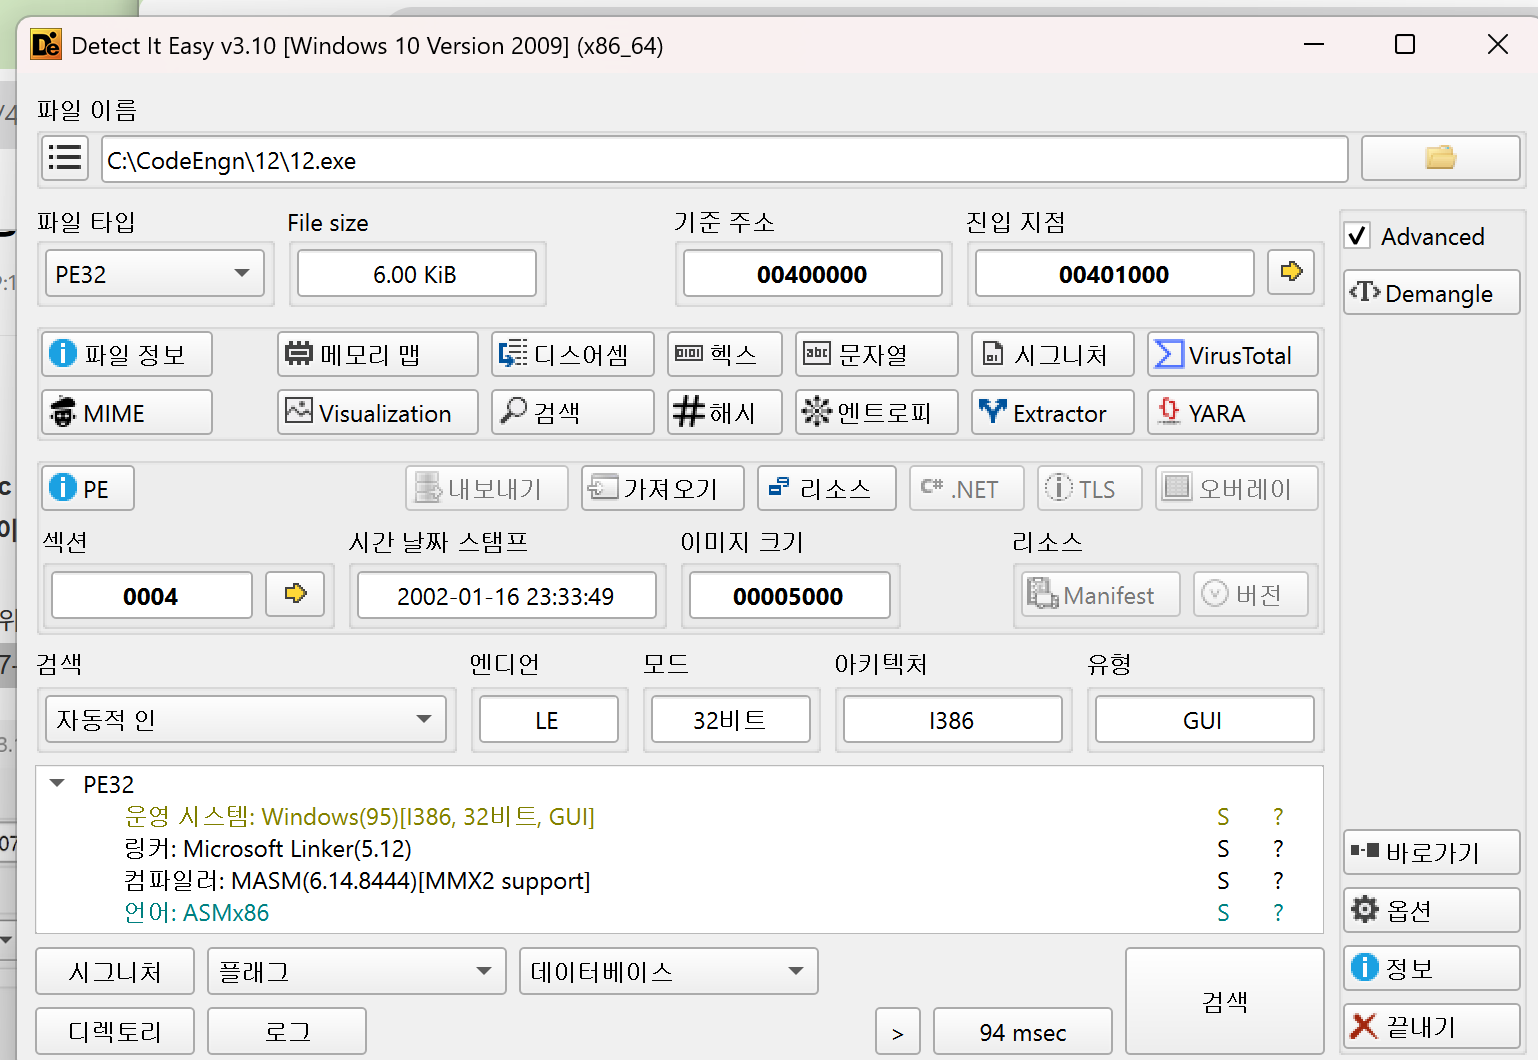This screenshot has width=1538, height=1060.
Task: Click the I386 architecture field
Action: 952,720
